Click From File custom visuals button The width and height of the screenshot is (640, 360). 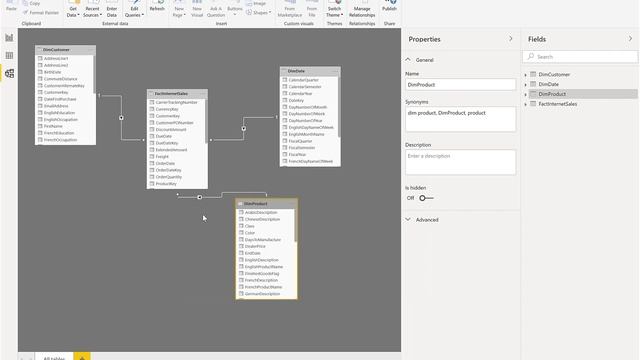point(312,9)
